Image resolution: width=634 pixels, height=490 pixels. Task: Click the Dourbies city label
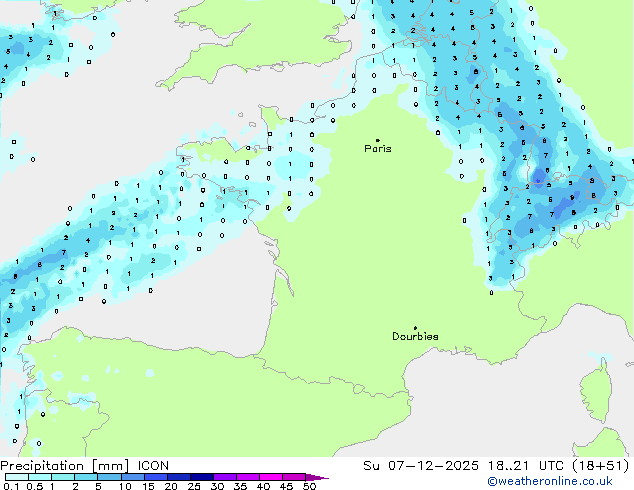pos(415,336)
